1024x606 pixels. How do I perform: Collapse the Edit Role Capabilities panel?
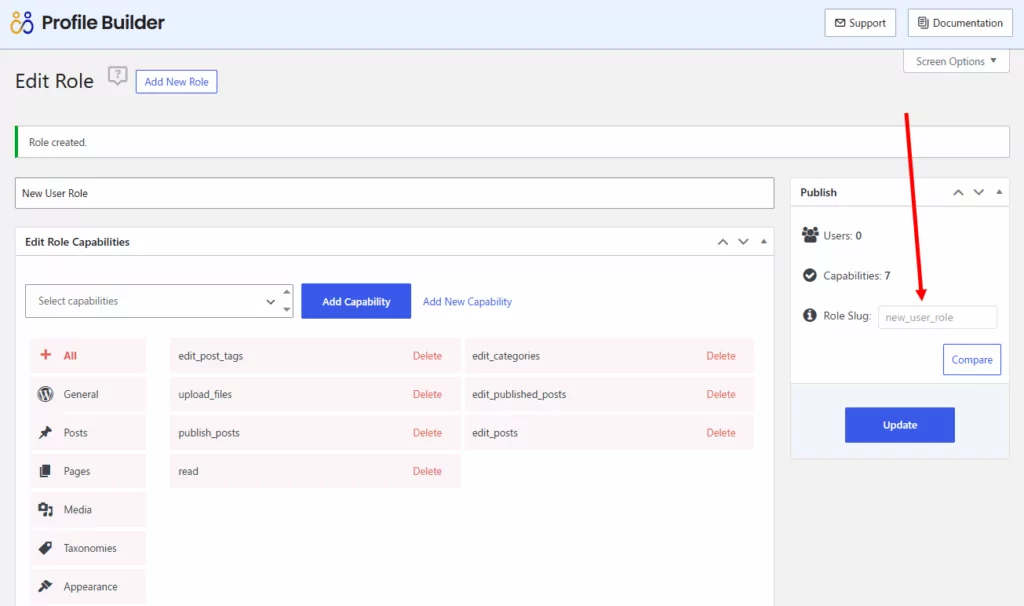763,242
